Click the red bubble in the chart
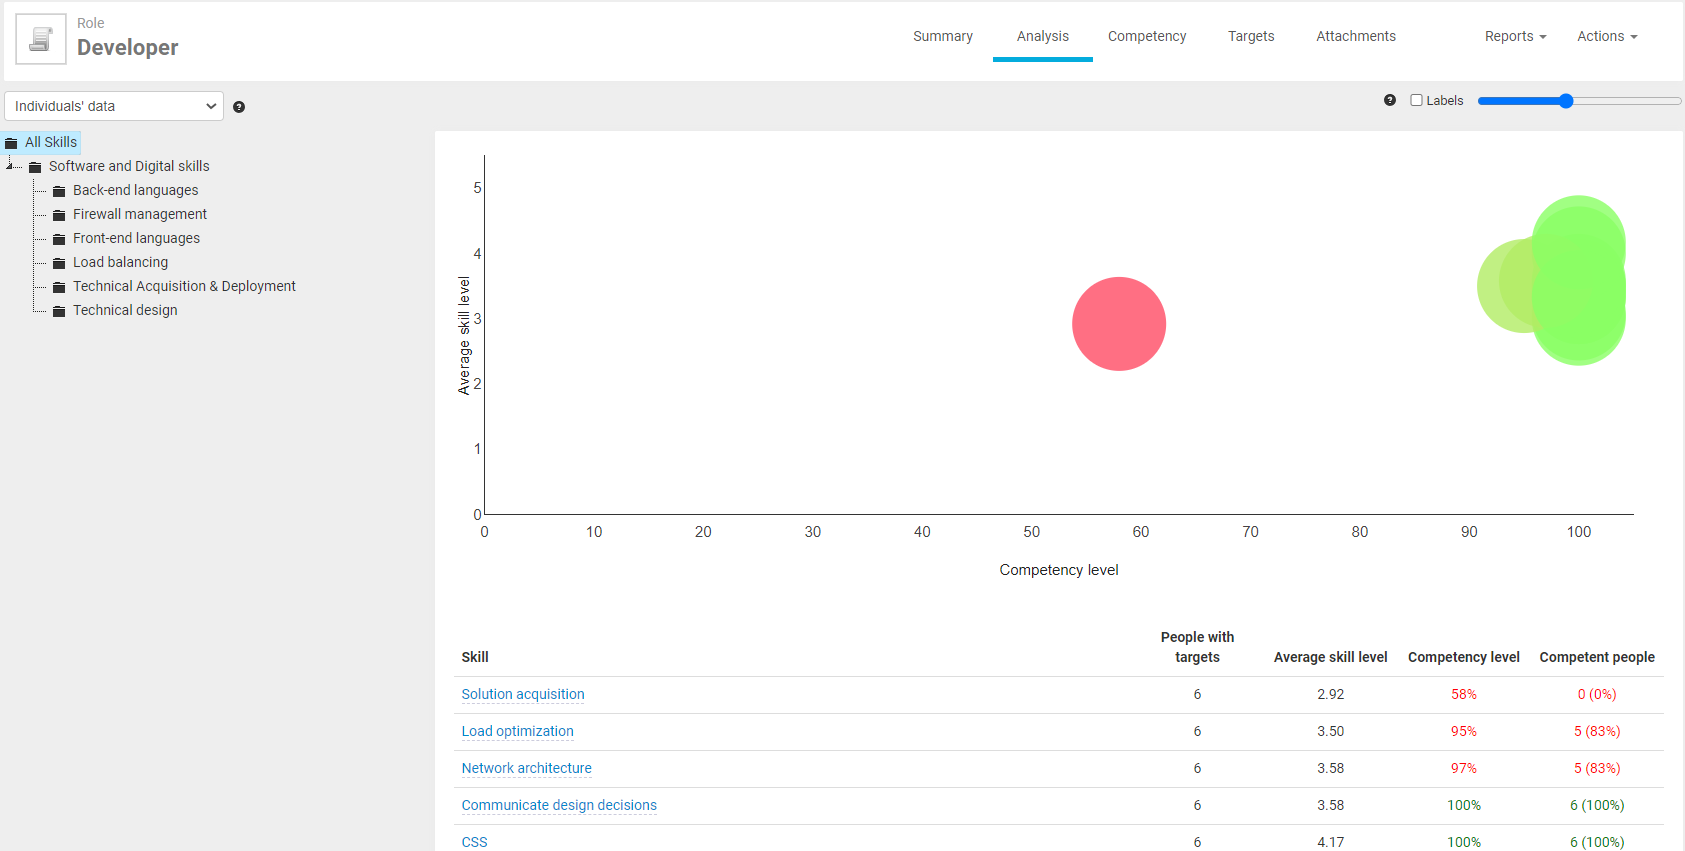 (x=1118, y=324)
